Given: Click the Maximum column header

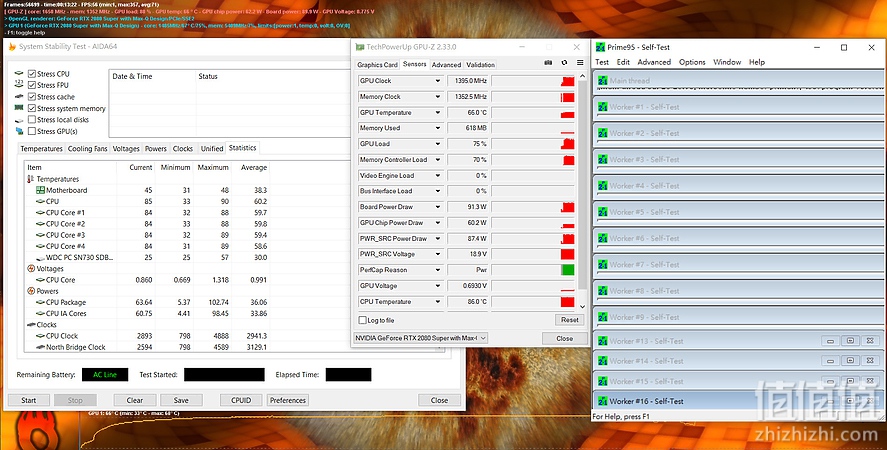Looking at the screenshot, I should [213, 168].
